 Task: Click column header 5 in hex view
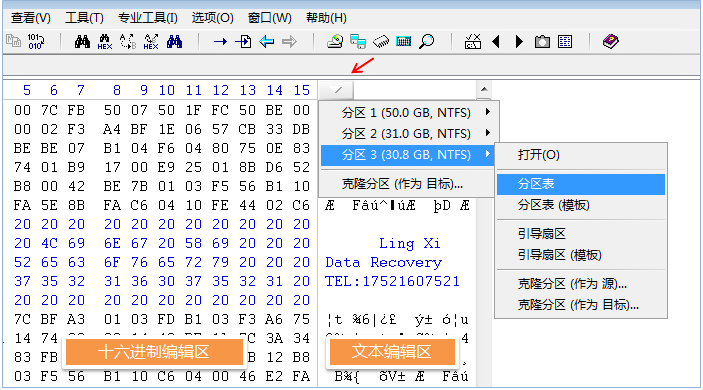tap(27, 90)
